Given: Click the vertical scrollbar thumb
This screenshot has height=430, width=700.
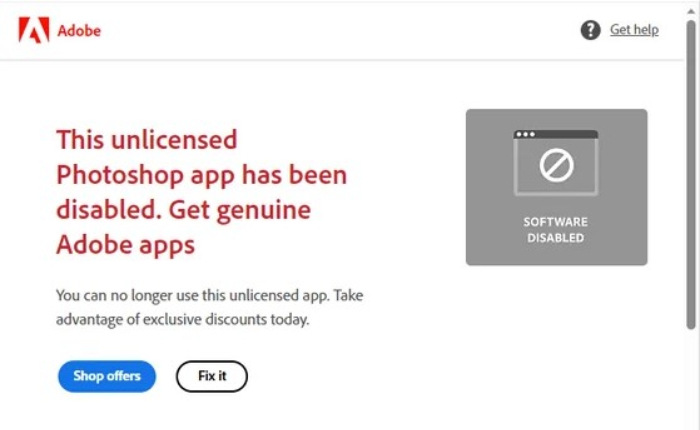Looking at the screenshot, I should pyautogui.click(x=692, y=170).
